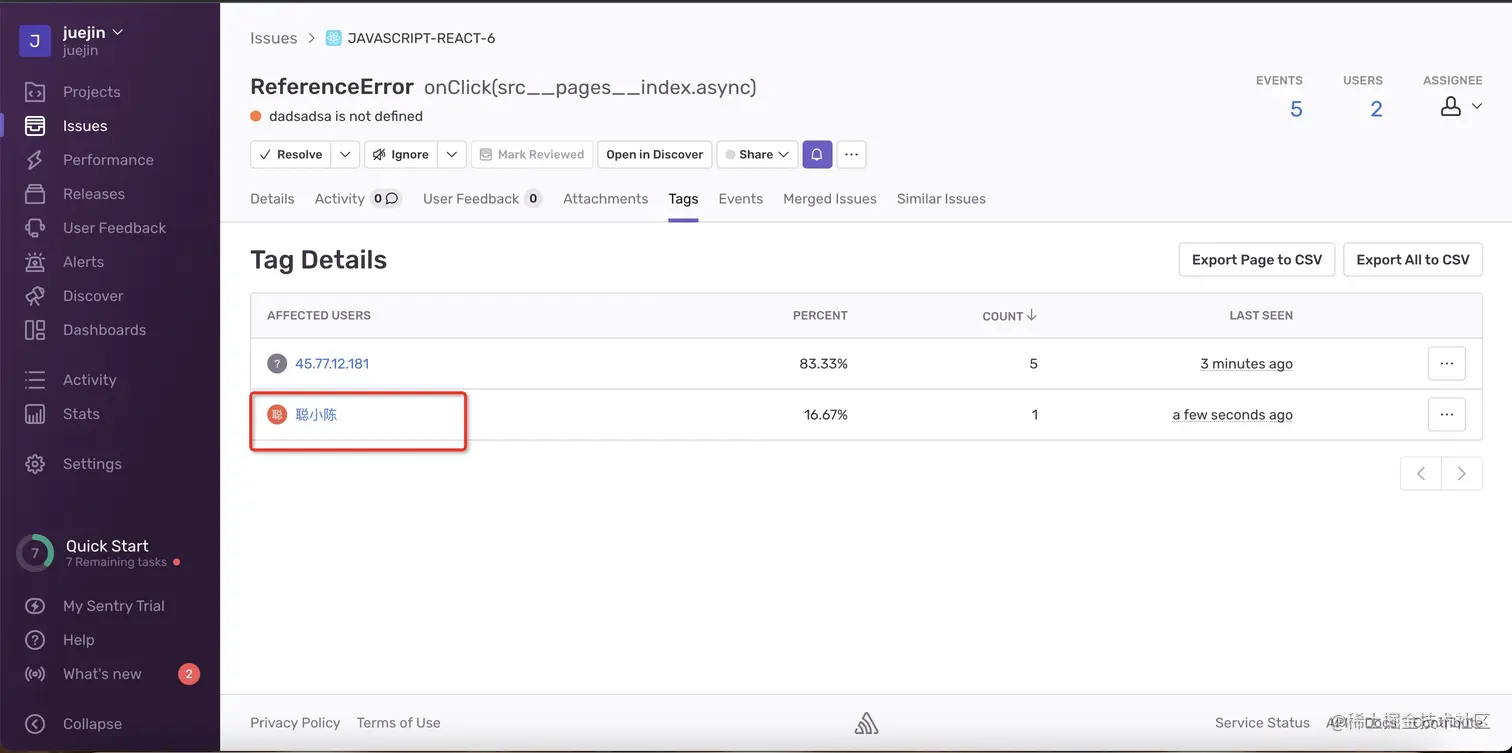Go to the previous results page
The height and width of the screenshot is (753, 1512).
tap(1421, 473)
